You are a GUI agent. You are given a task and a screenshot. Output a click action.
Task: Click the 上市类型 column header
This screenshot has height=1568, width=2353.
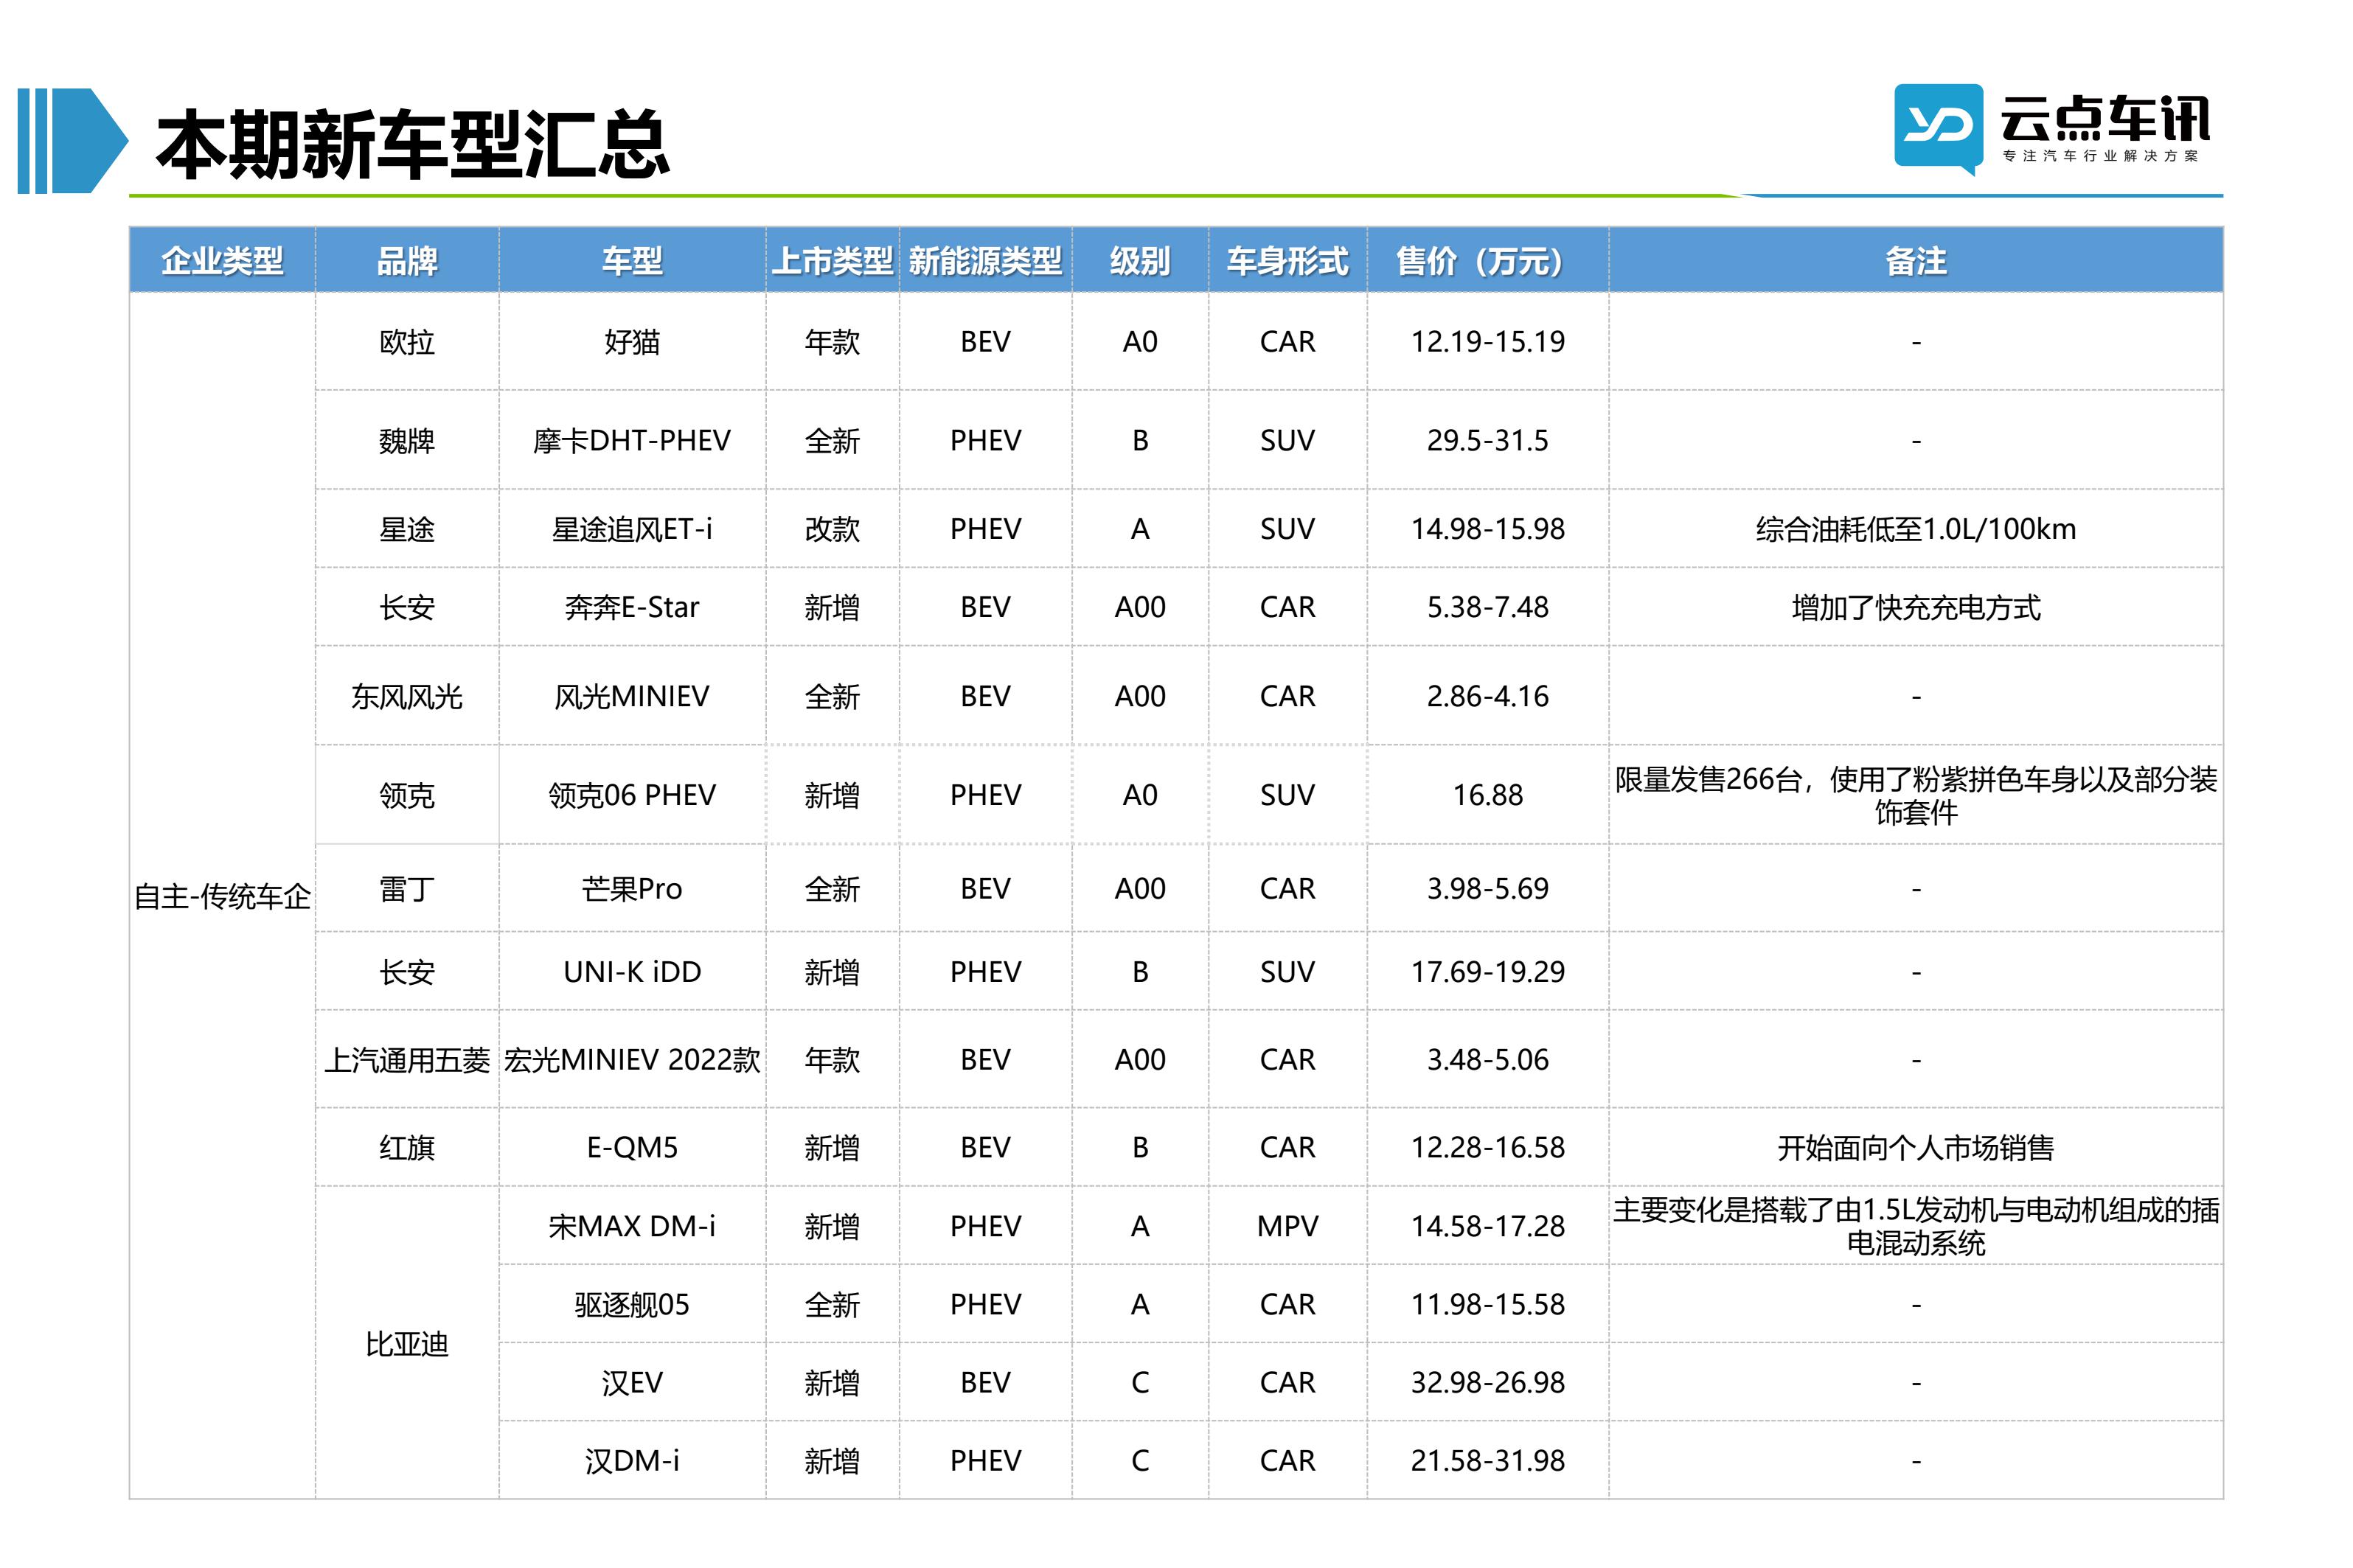832,261
